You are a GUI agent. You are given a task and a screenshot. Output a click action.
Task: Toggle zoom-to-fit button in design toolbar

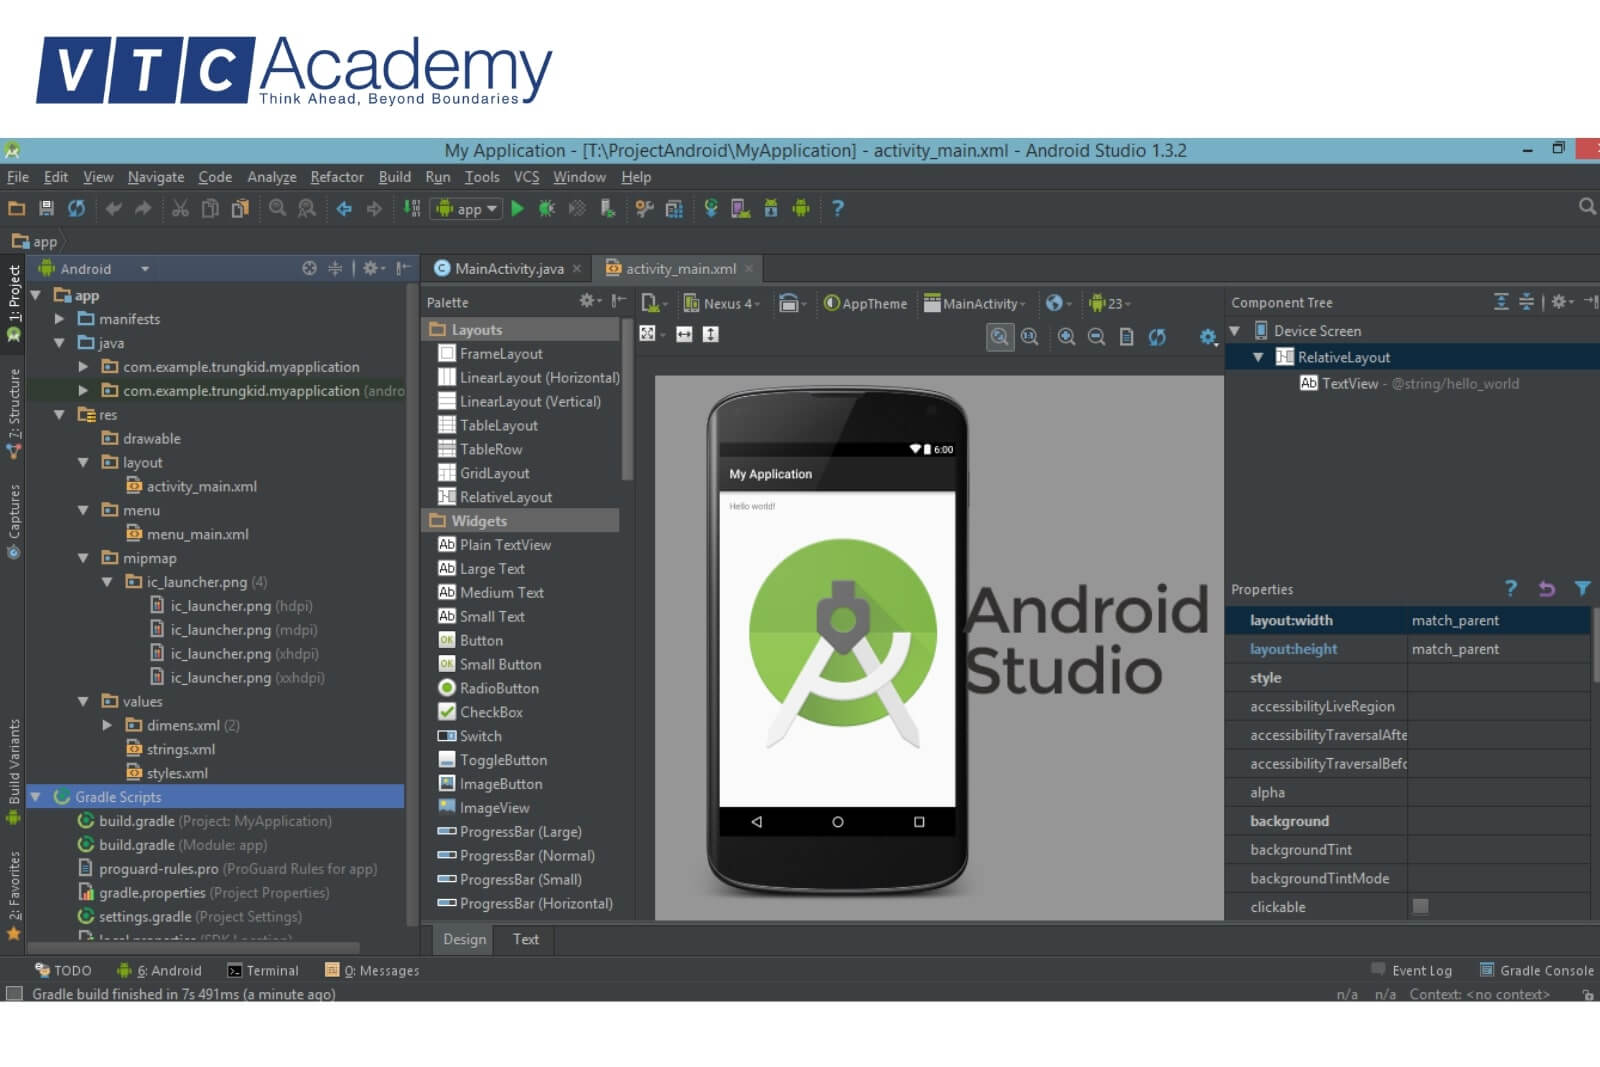click(999, 337)
